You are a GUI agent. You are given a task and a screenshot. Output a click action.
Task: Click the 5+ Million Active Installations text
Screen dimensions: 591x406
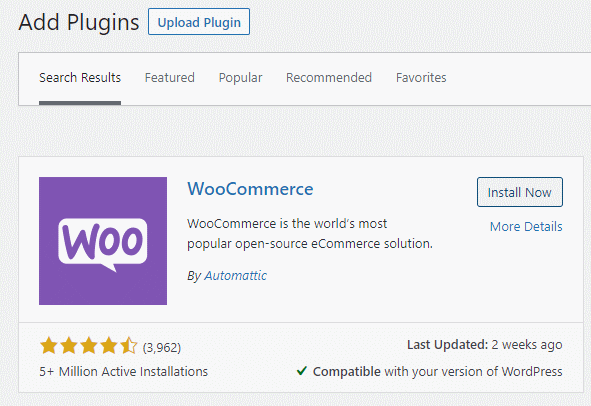(x=124, y=372)
